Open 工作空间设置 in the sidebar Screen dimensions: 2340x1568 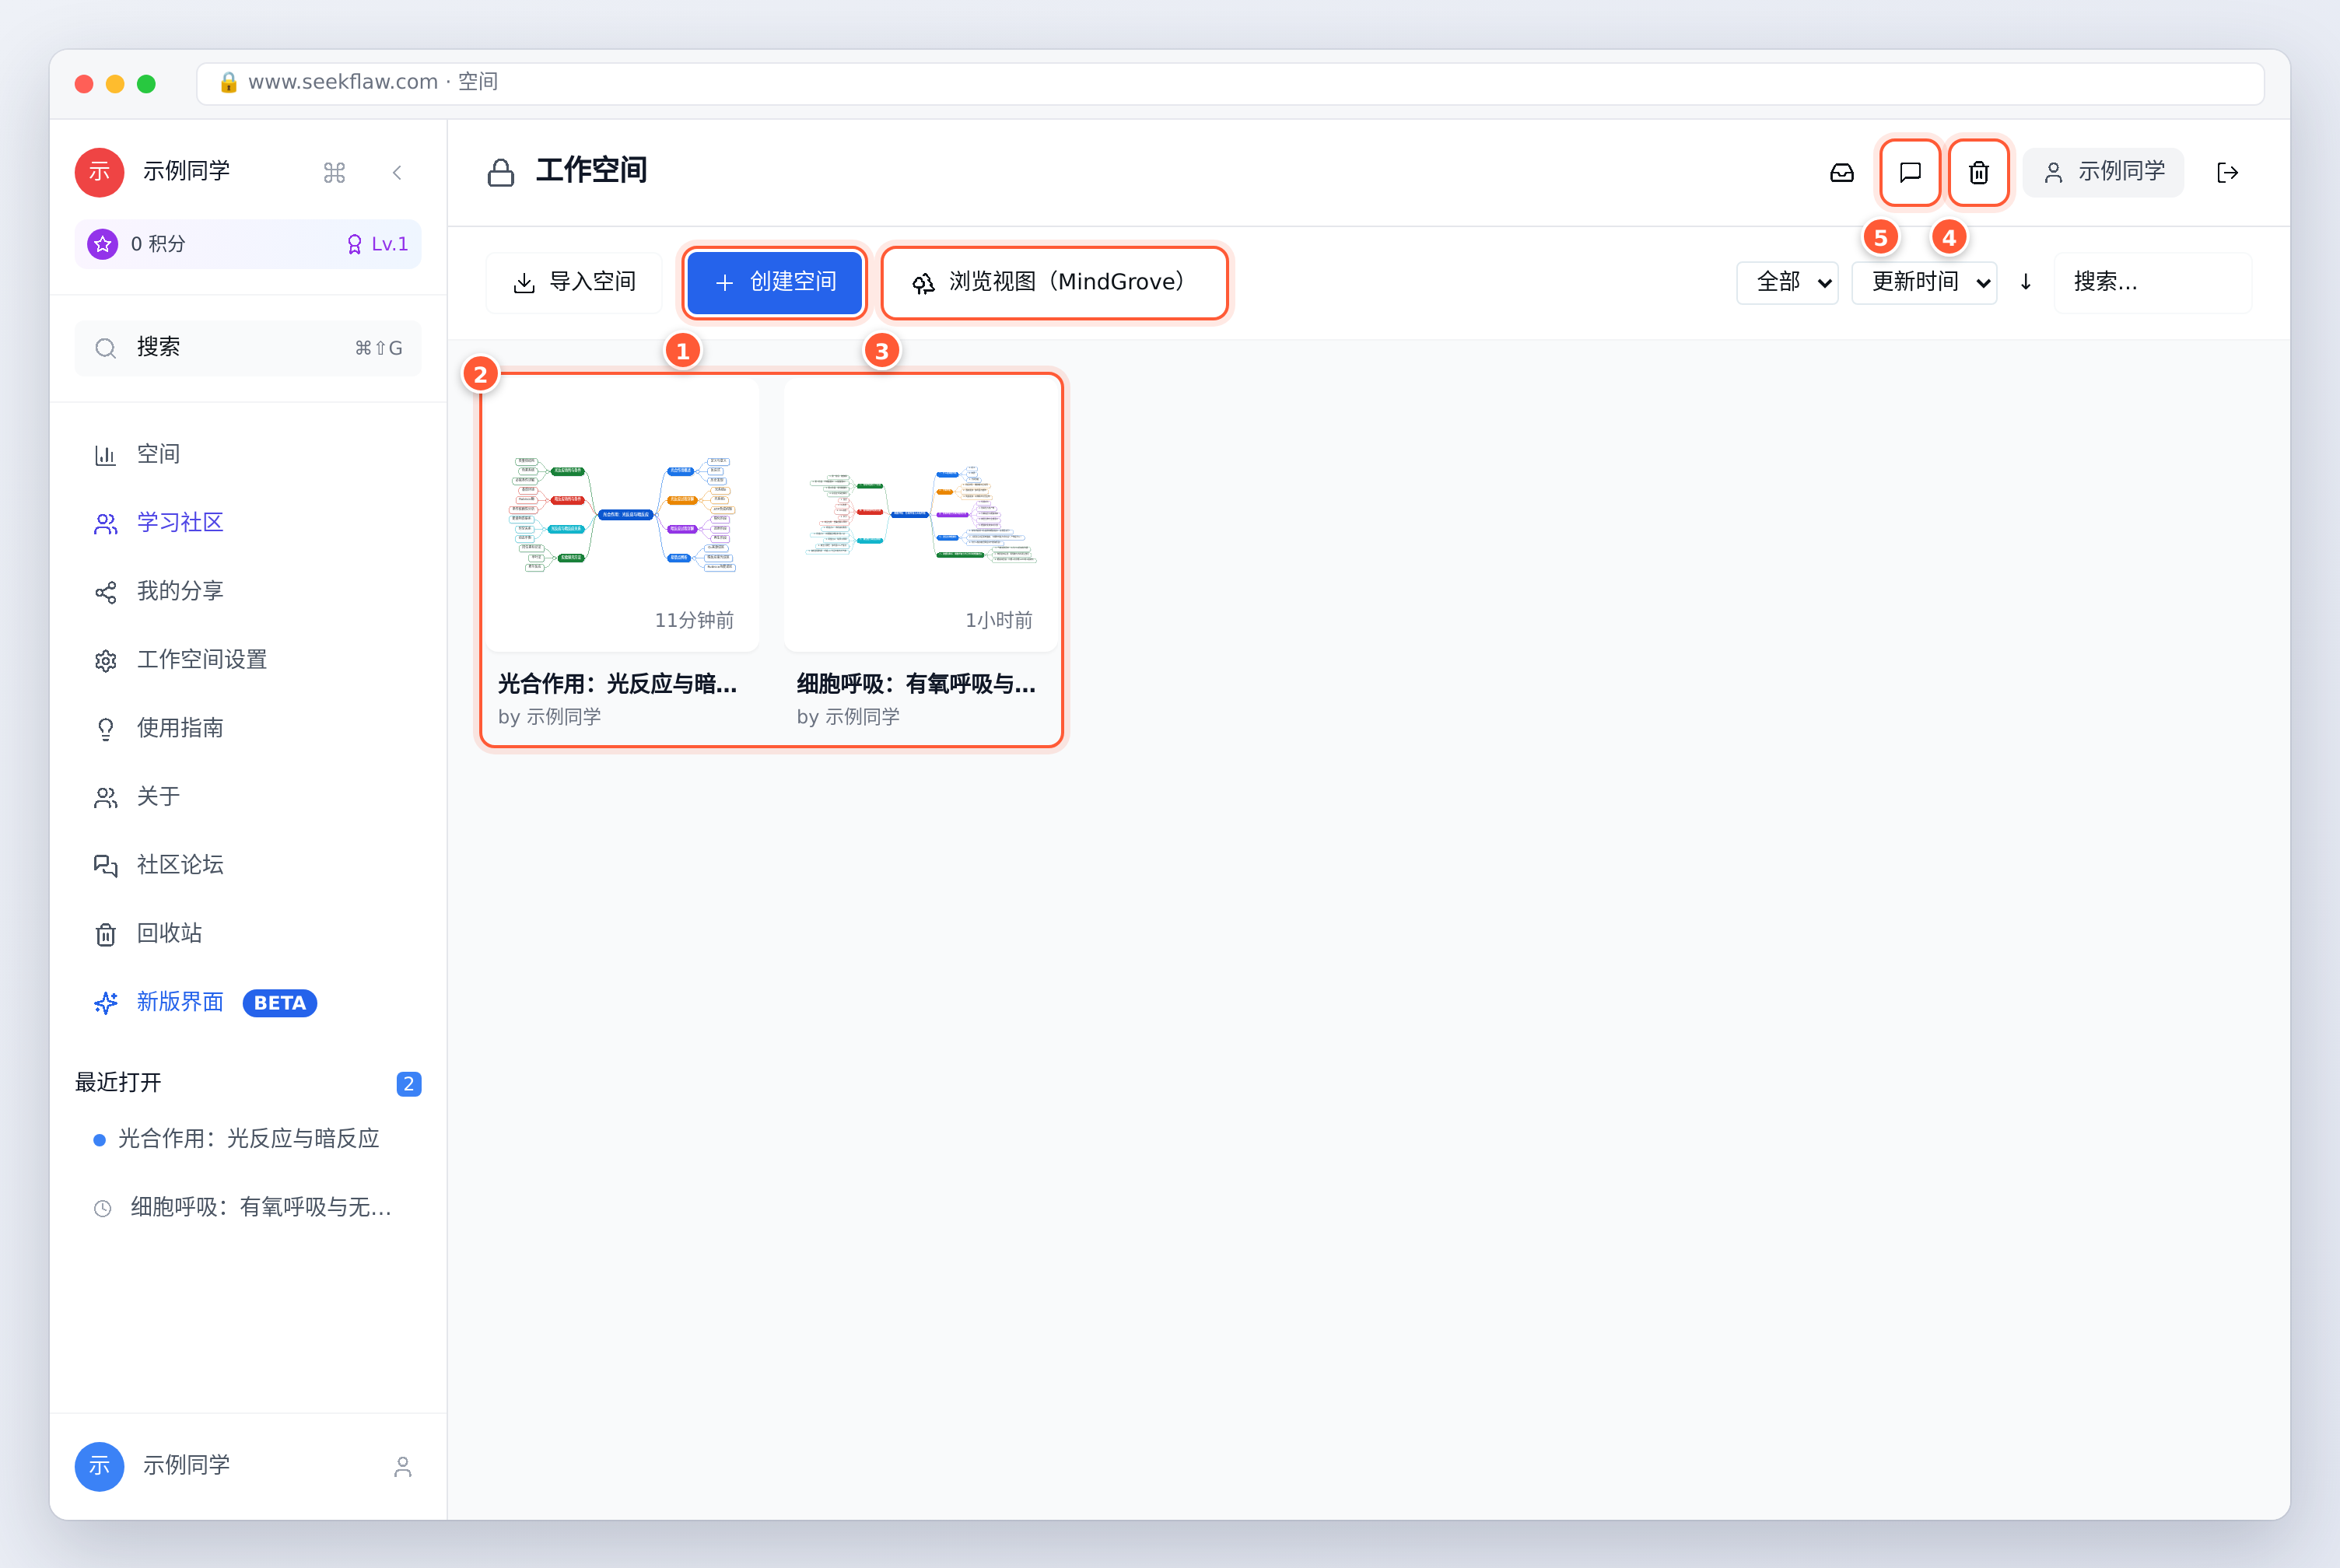[248, 660]
